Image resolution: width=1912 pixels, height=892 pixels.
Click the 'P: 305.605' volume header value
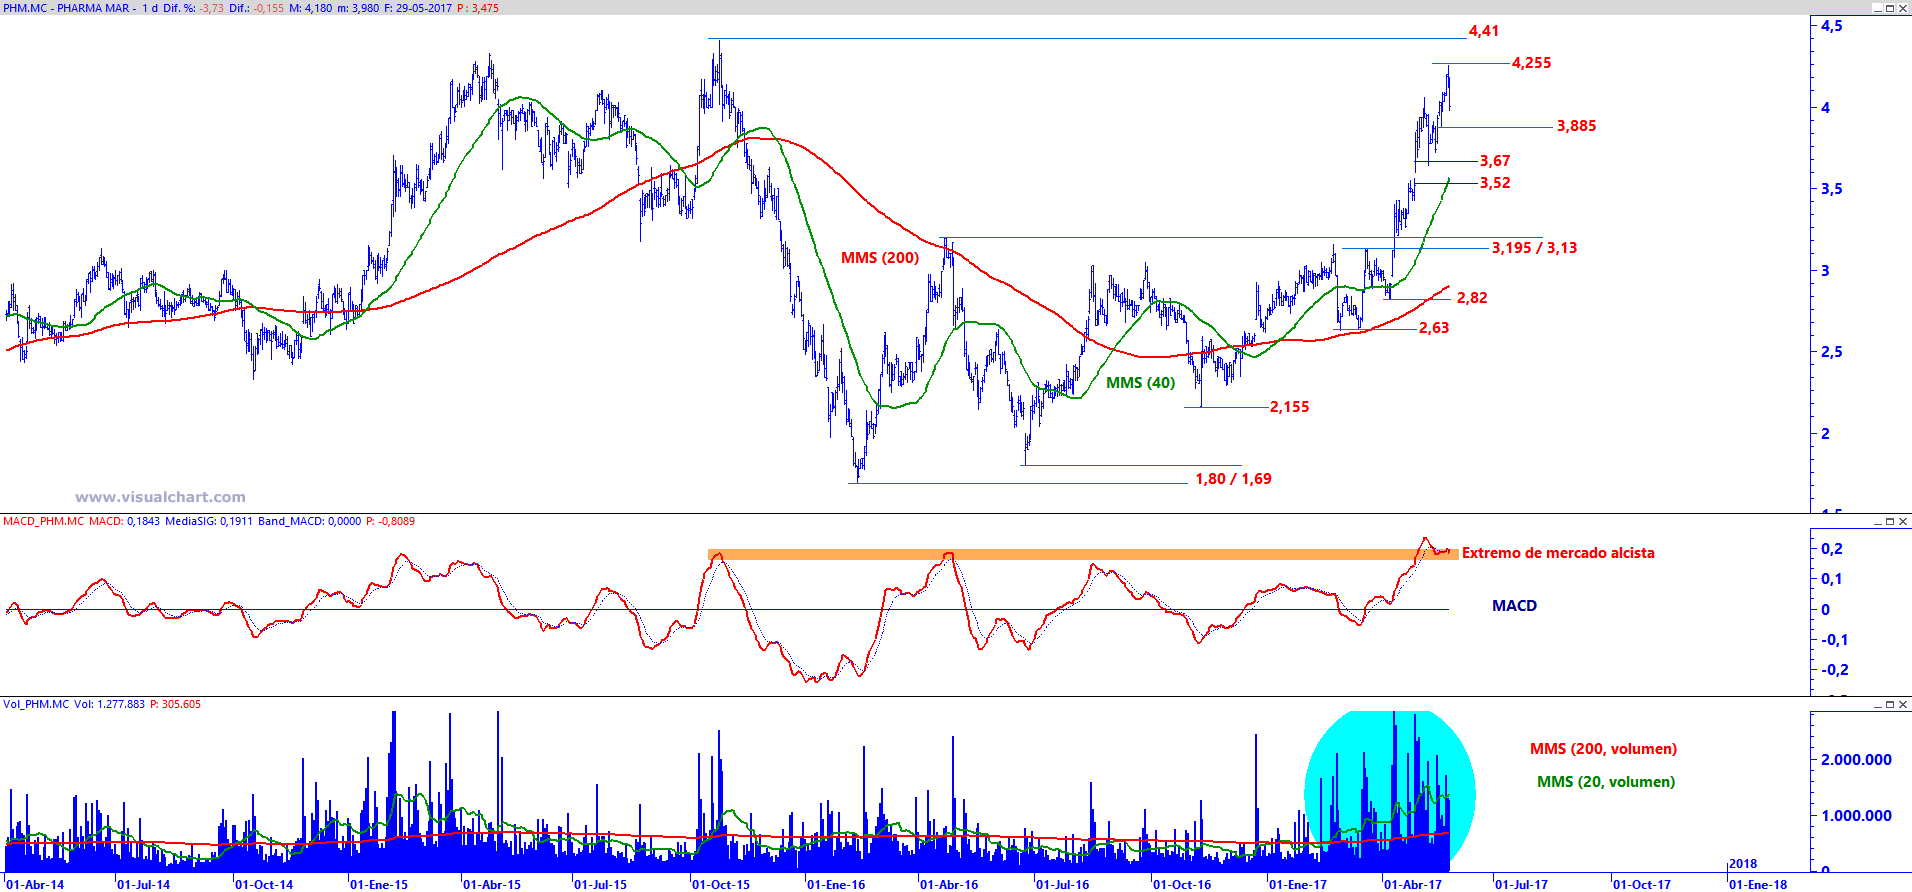pyautogui.click(x=175, y=704)
